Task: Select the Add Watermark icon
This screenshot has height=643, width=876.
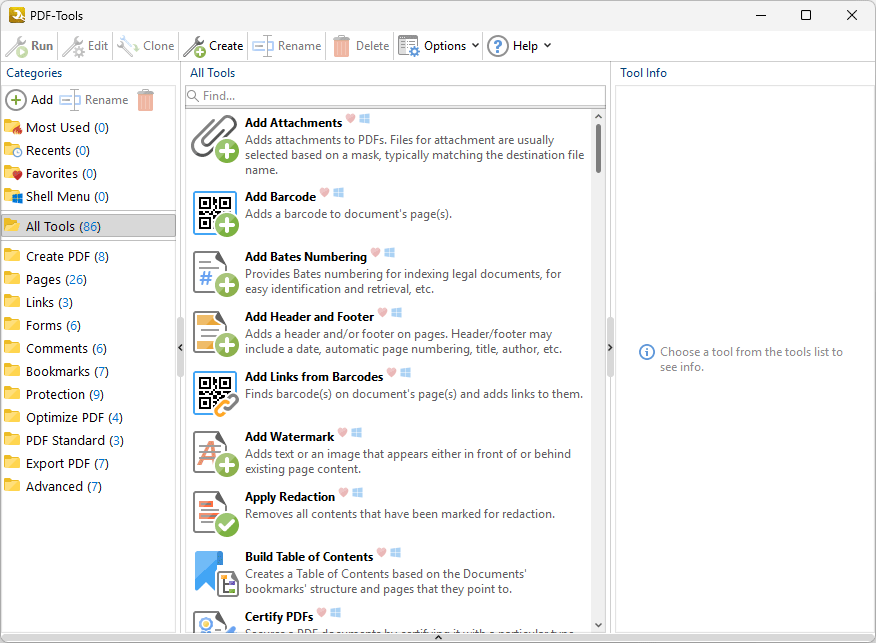Action: pyautogui.click(x=216, y=454)
